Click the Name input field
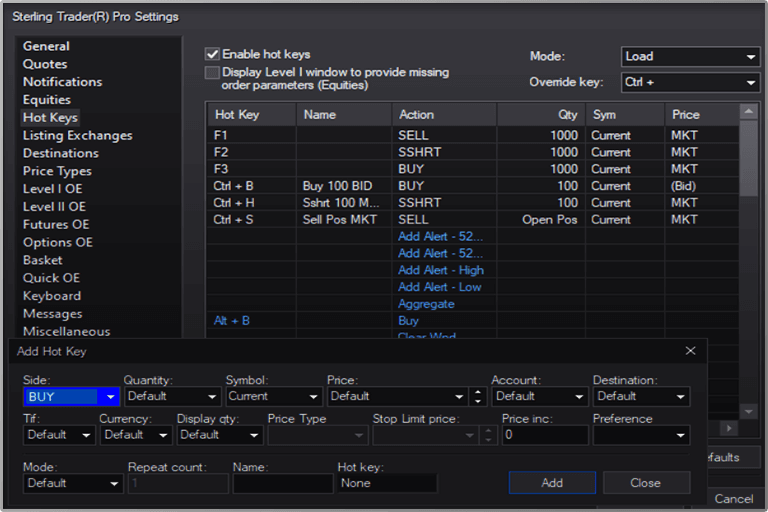768x512 pixels. (x=283, y=484)
